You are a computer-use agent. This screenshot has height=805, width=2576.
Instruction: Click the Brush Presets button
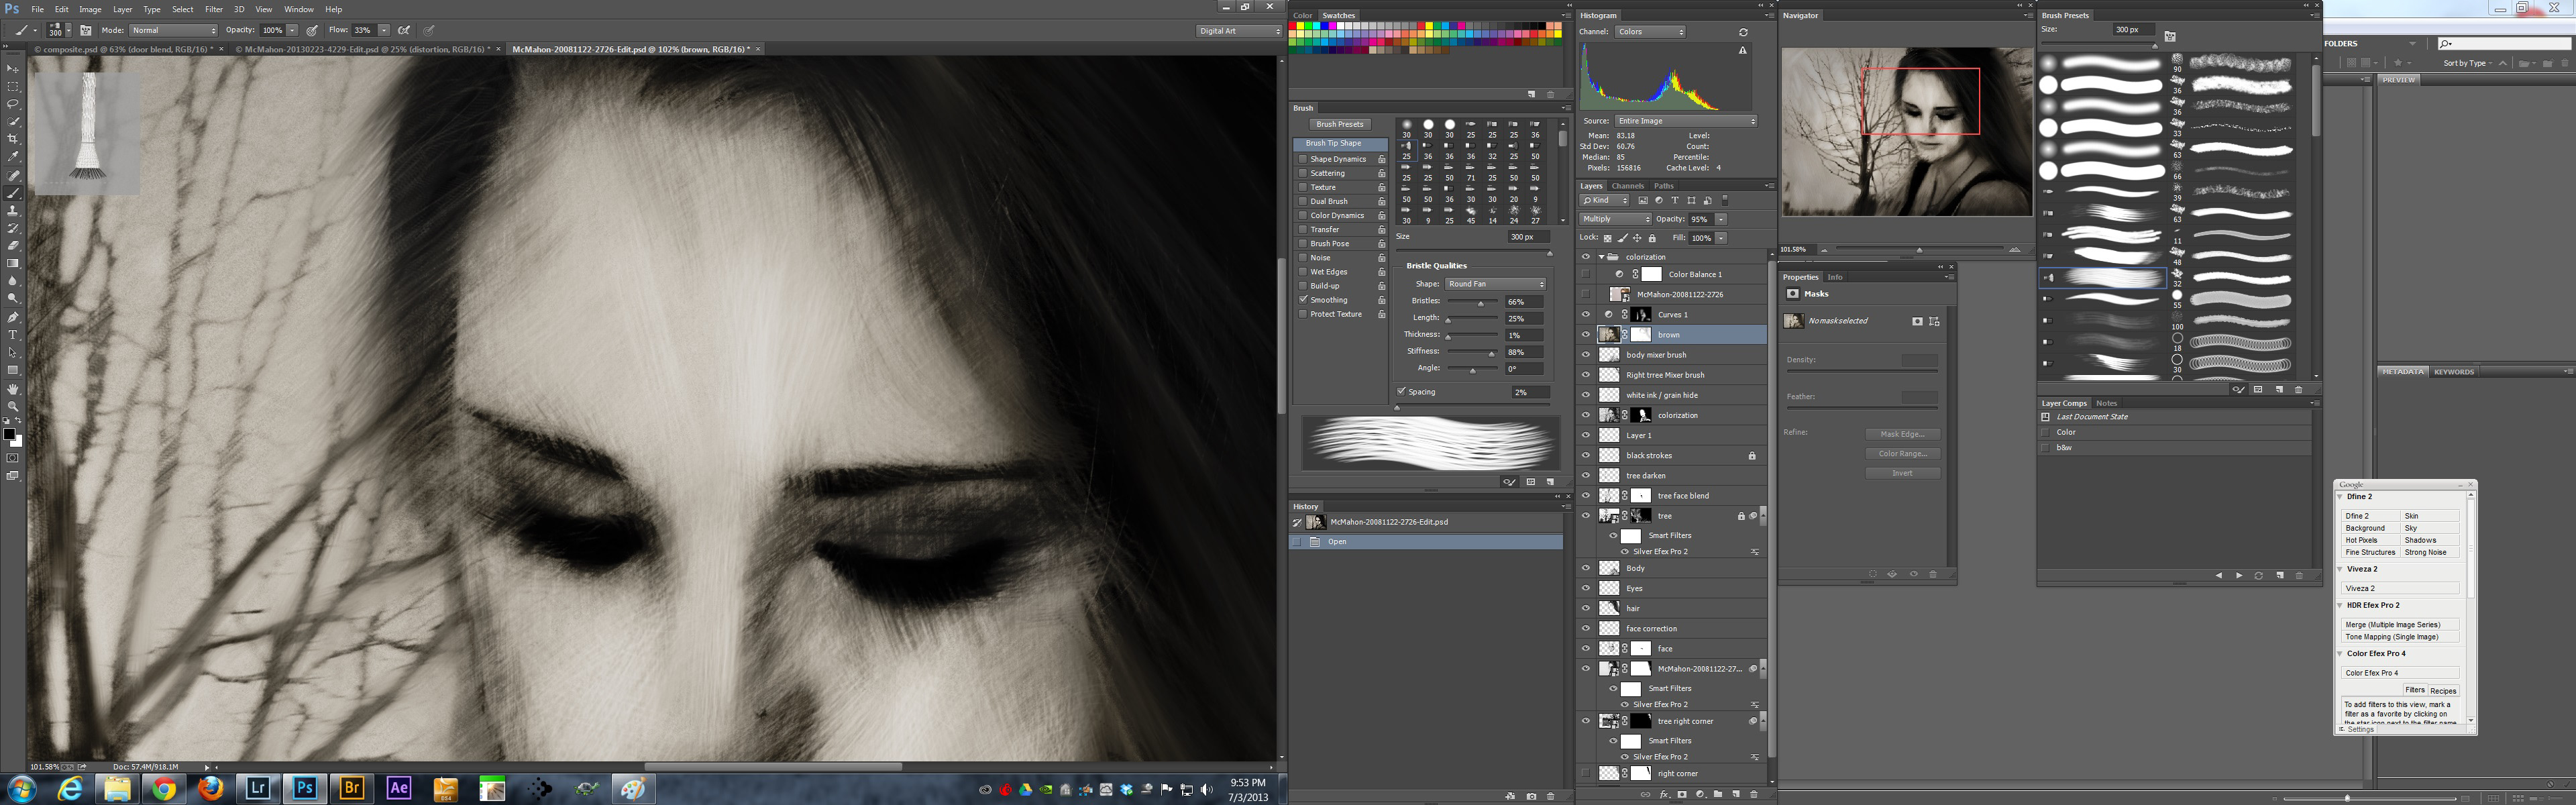coord(1339,124)
